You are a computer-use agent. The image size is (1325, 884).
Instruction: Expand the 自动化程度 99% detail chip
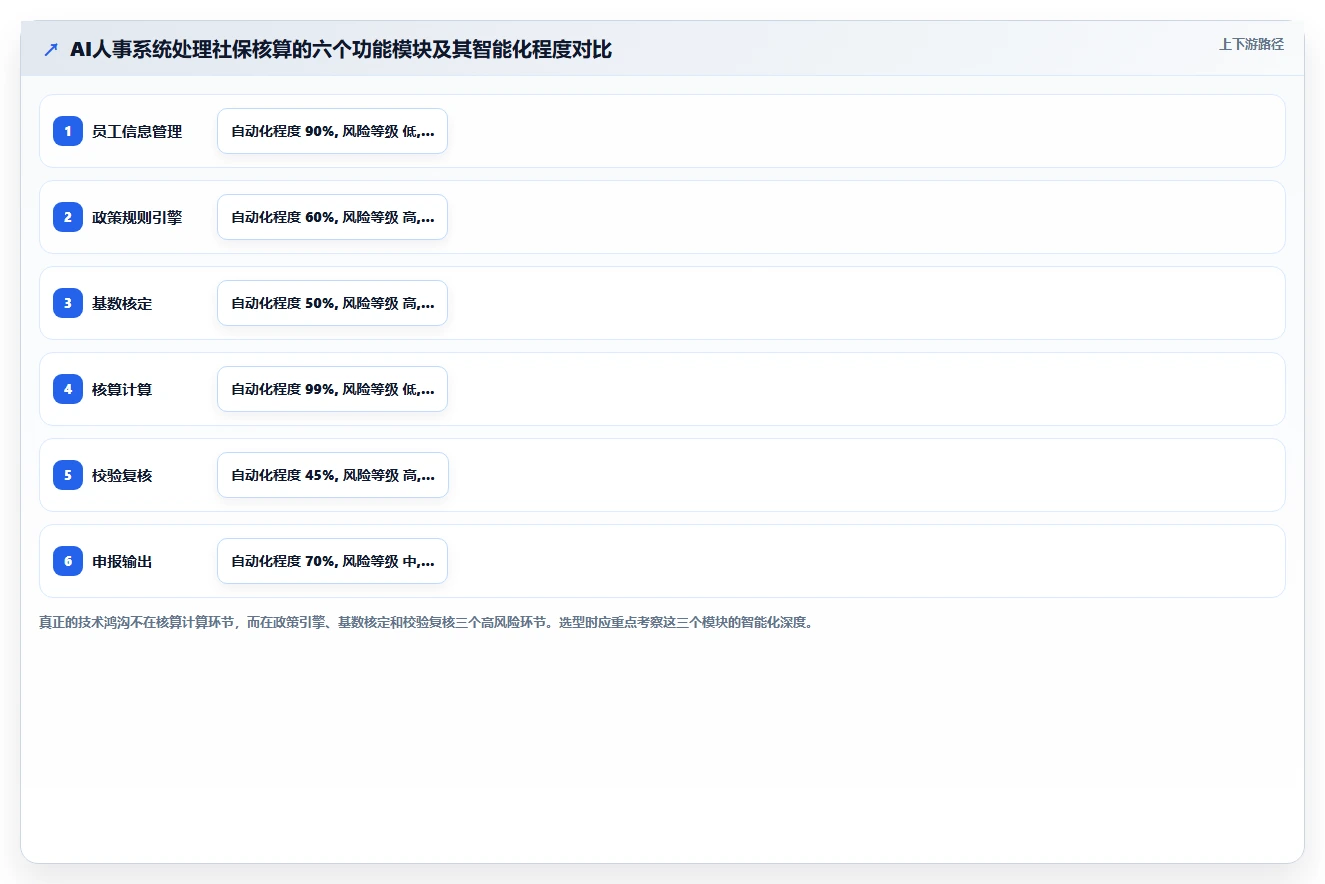click(332, 389)
